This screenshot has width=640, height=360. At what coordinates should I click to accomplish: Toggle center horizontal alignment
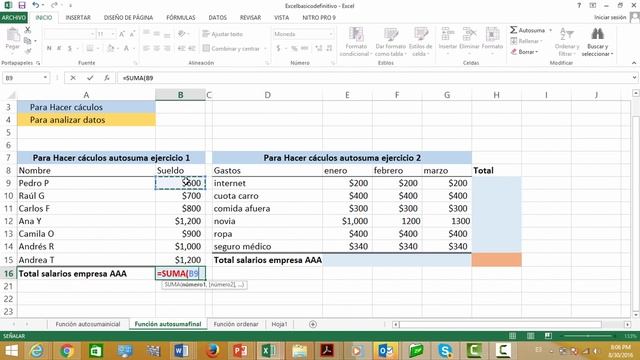tap(157, 49)
